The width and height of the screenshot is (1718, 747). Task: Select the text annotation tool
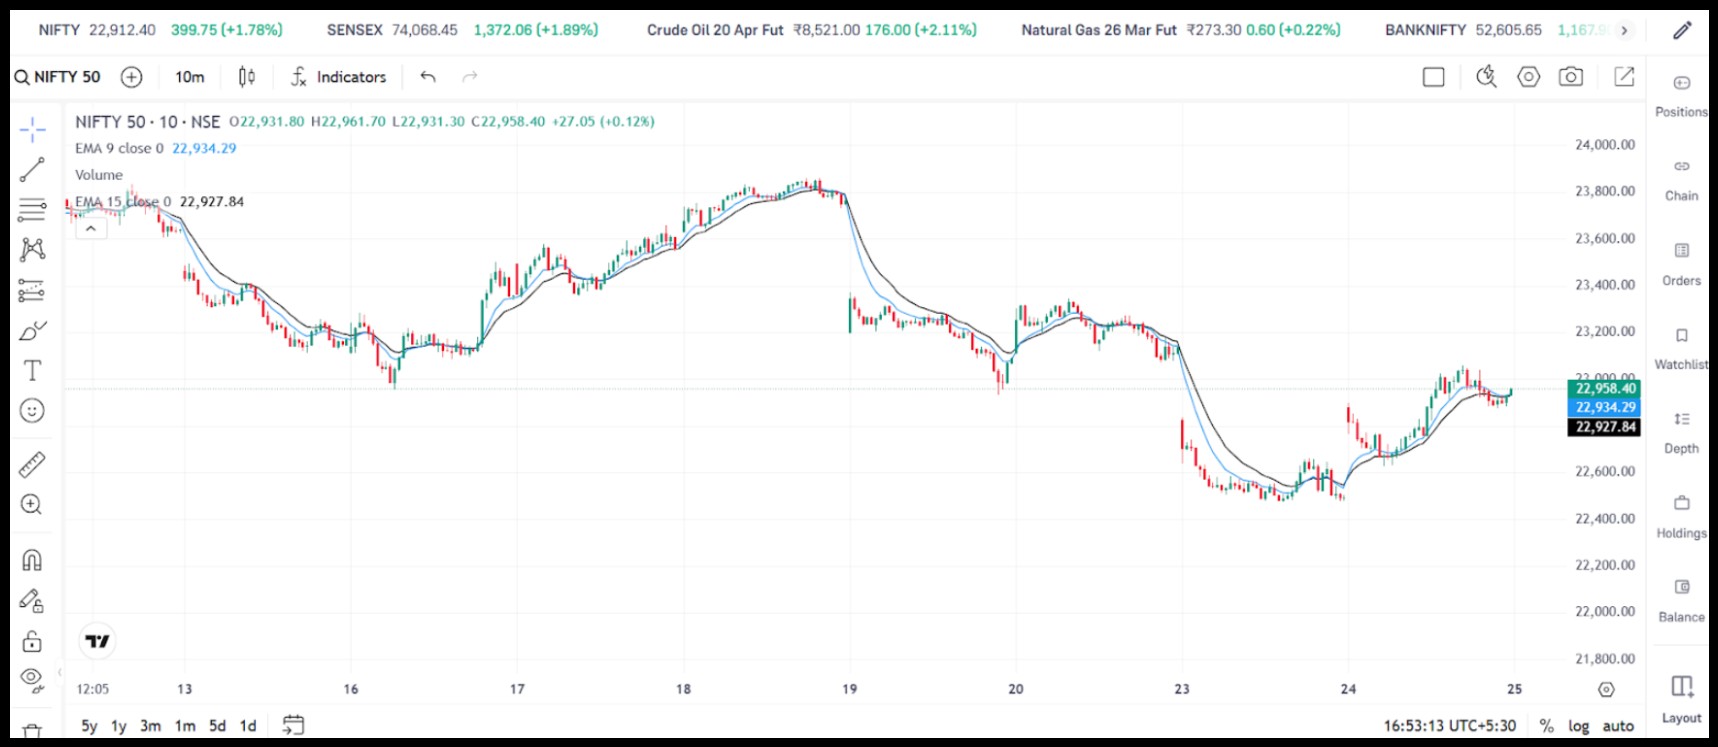click(32, 370)
